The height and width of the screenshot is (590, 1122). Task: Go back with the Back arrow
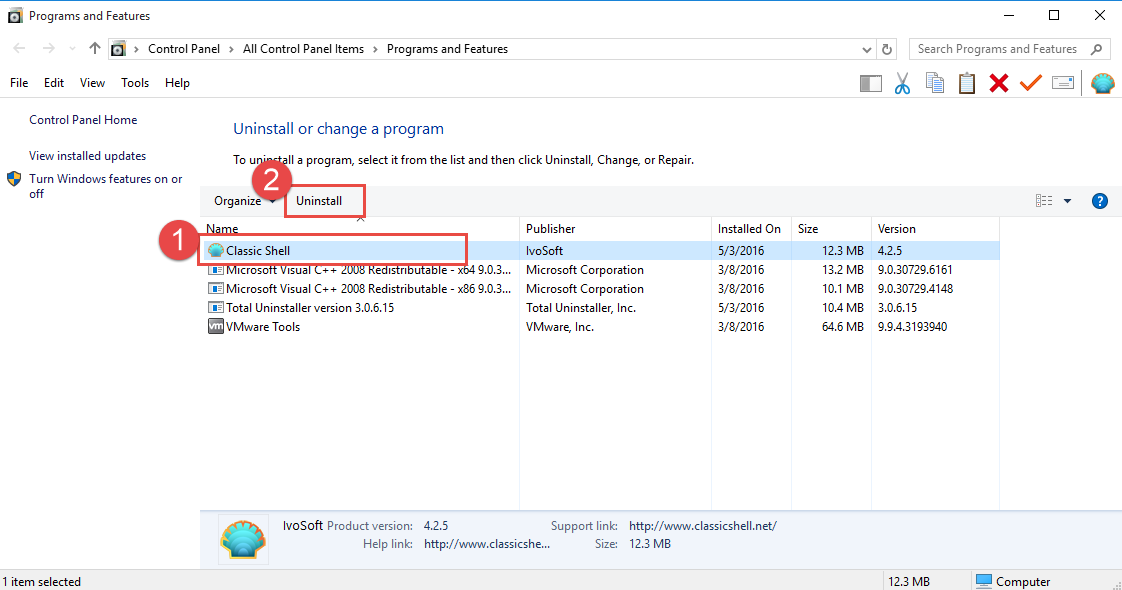[19, 49]
